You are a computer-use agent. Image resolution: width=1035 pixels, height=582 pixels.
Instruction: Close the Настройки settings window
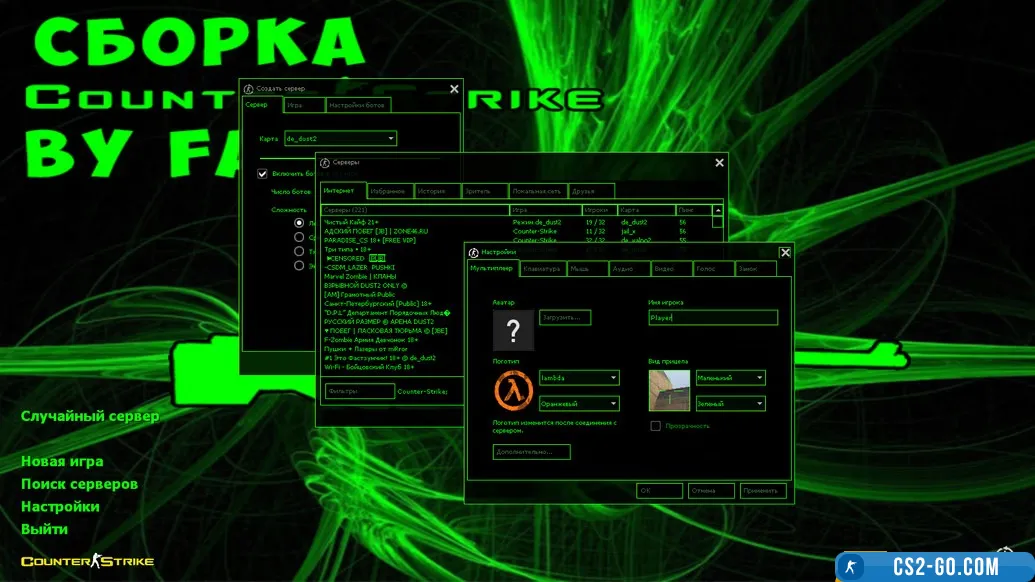pos(785,253)
